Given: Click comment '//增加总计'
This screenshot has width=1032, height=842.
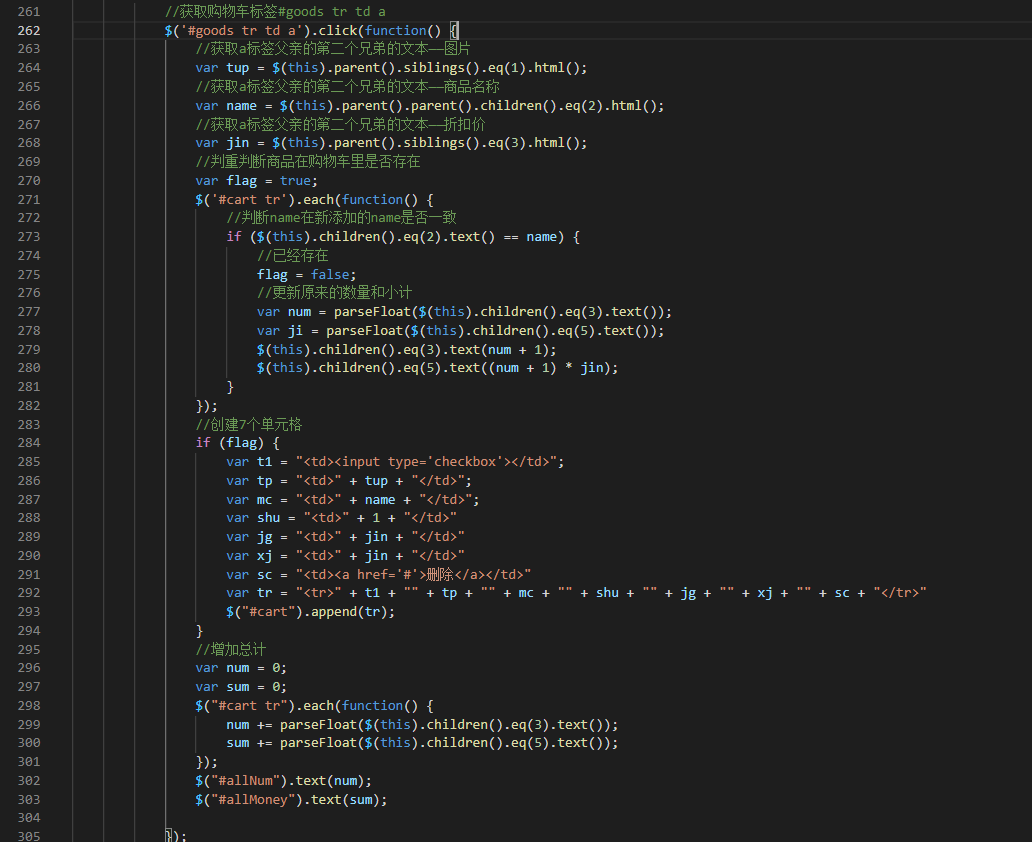Looking at the screenshot, I should pyautogui.click(x=230, y=650).
